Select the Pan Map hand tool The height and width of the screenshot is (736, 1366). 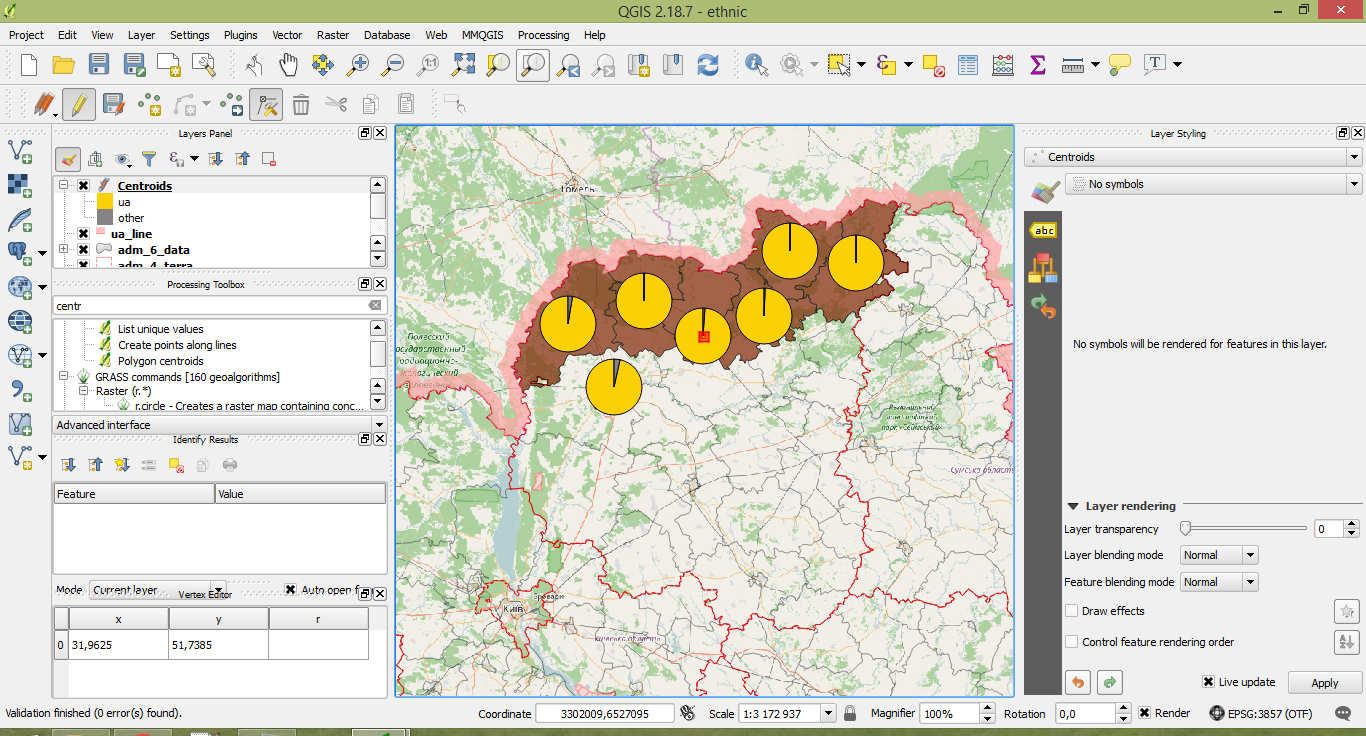(x=288, y=65)
